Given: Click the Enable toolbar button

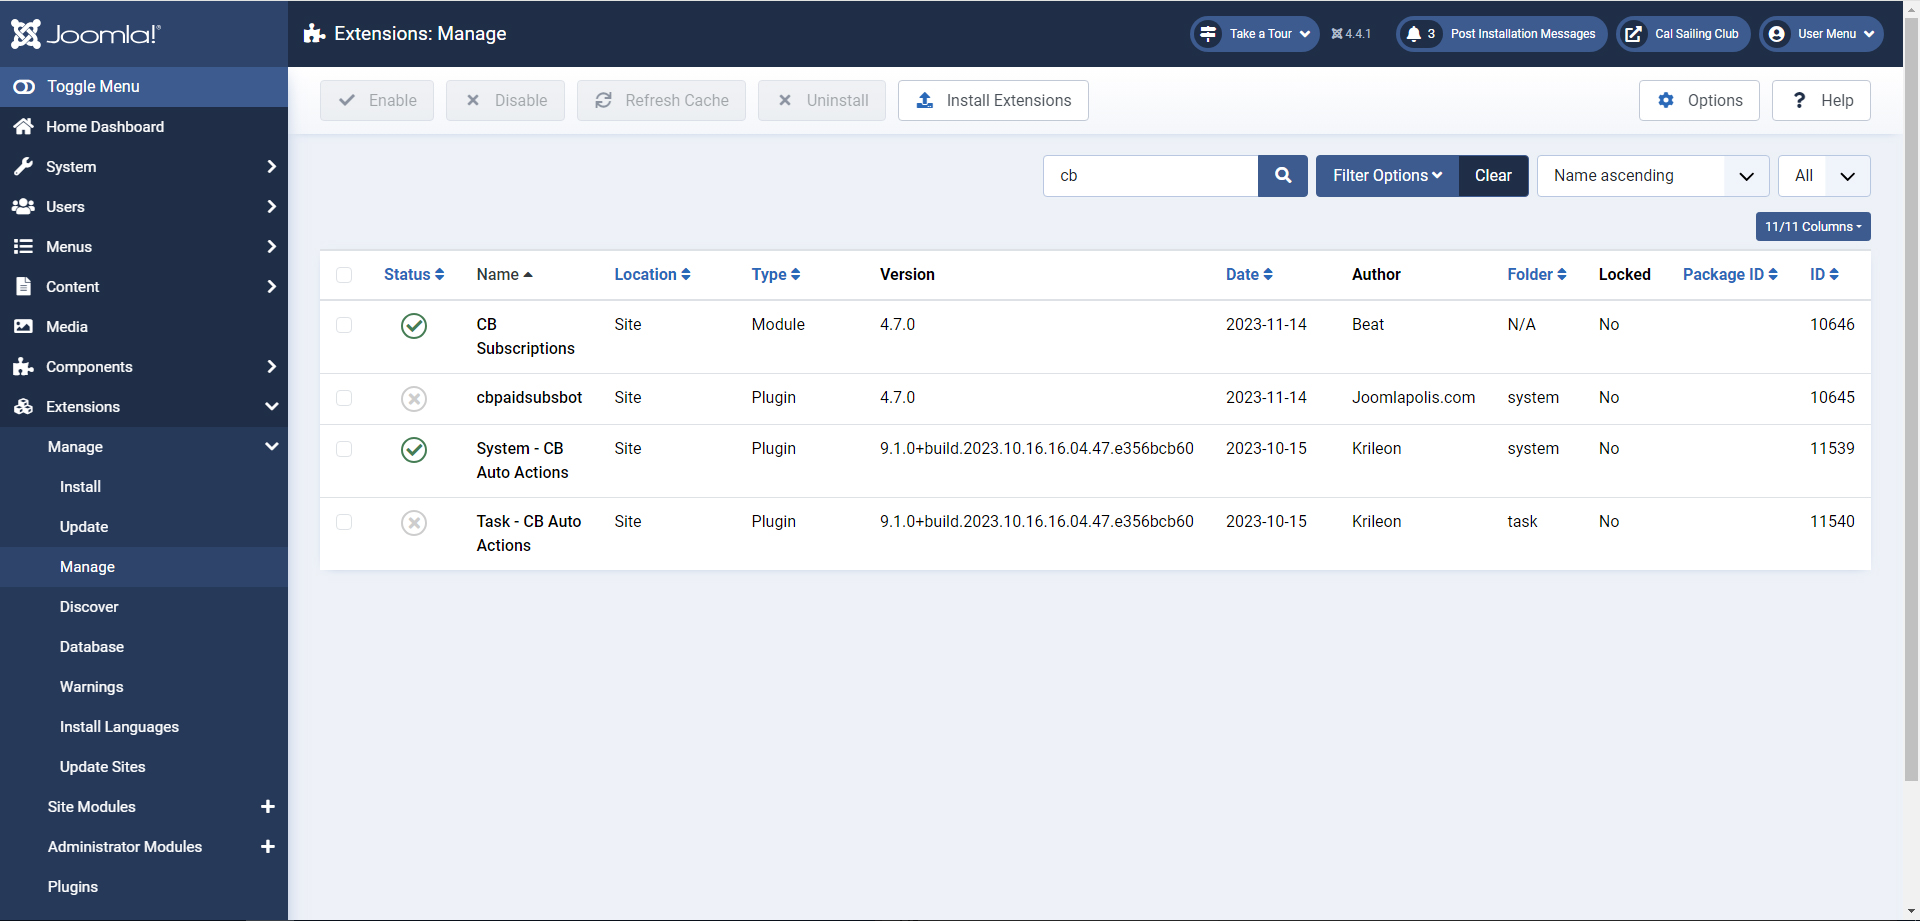Looking at the screenshot, I should pyautogui.click(x=377, y=101).
